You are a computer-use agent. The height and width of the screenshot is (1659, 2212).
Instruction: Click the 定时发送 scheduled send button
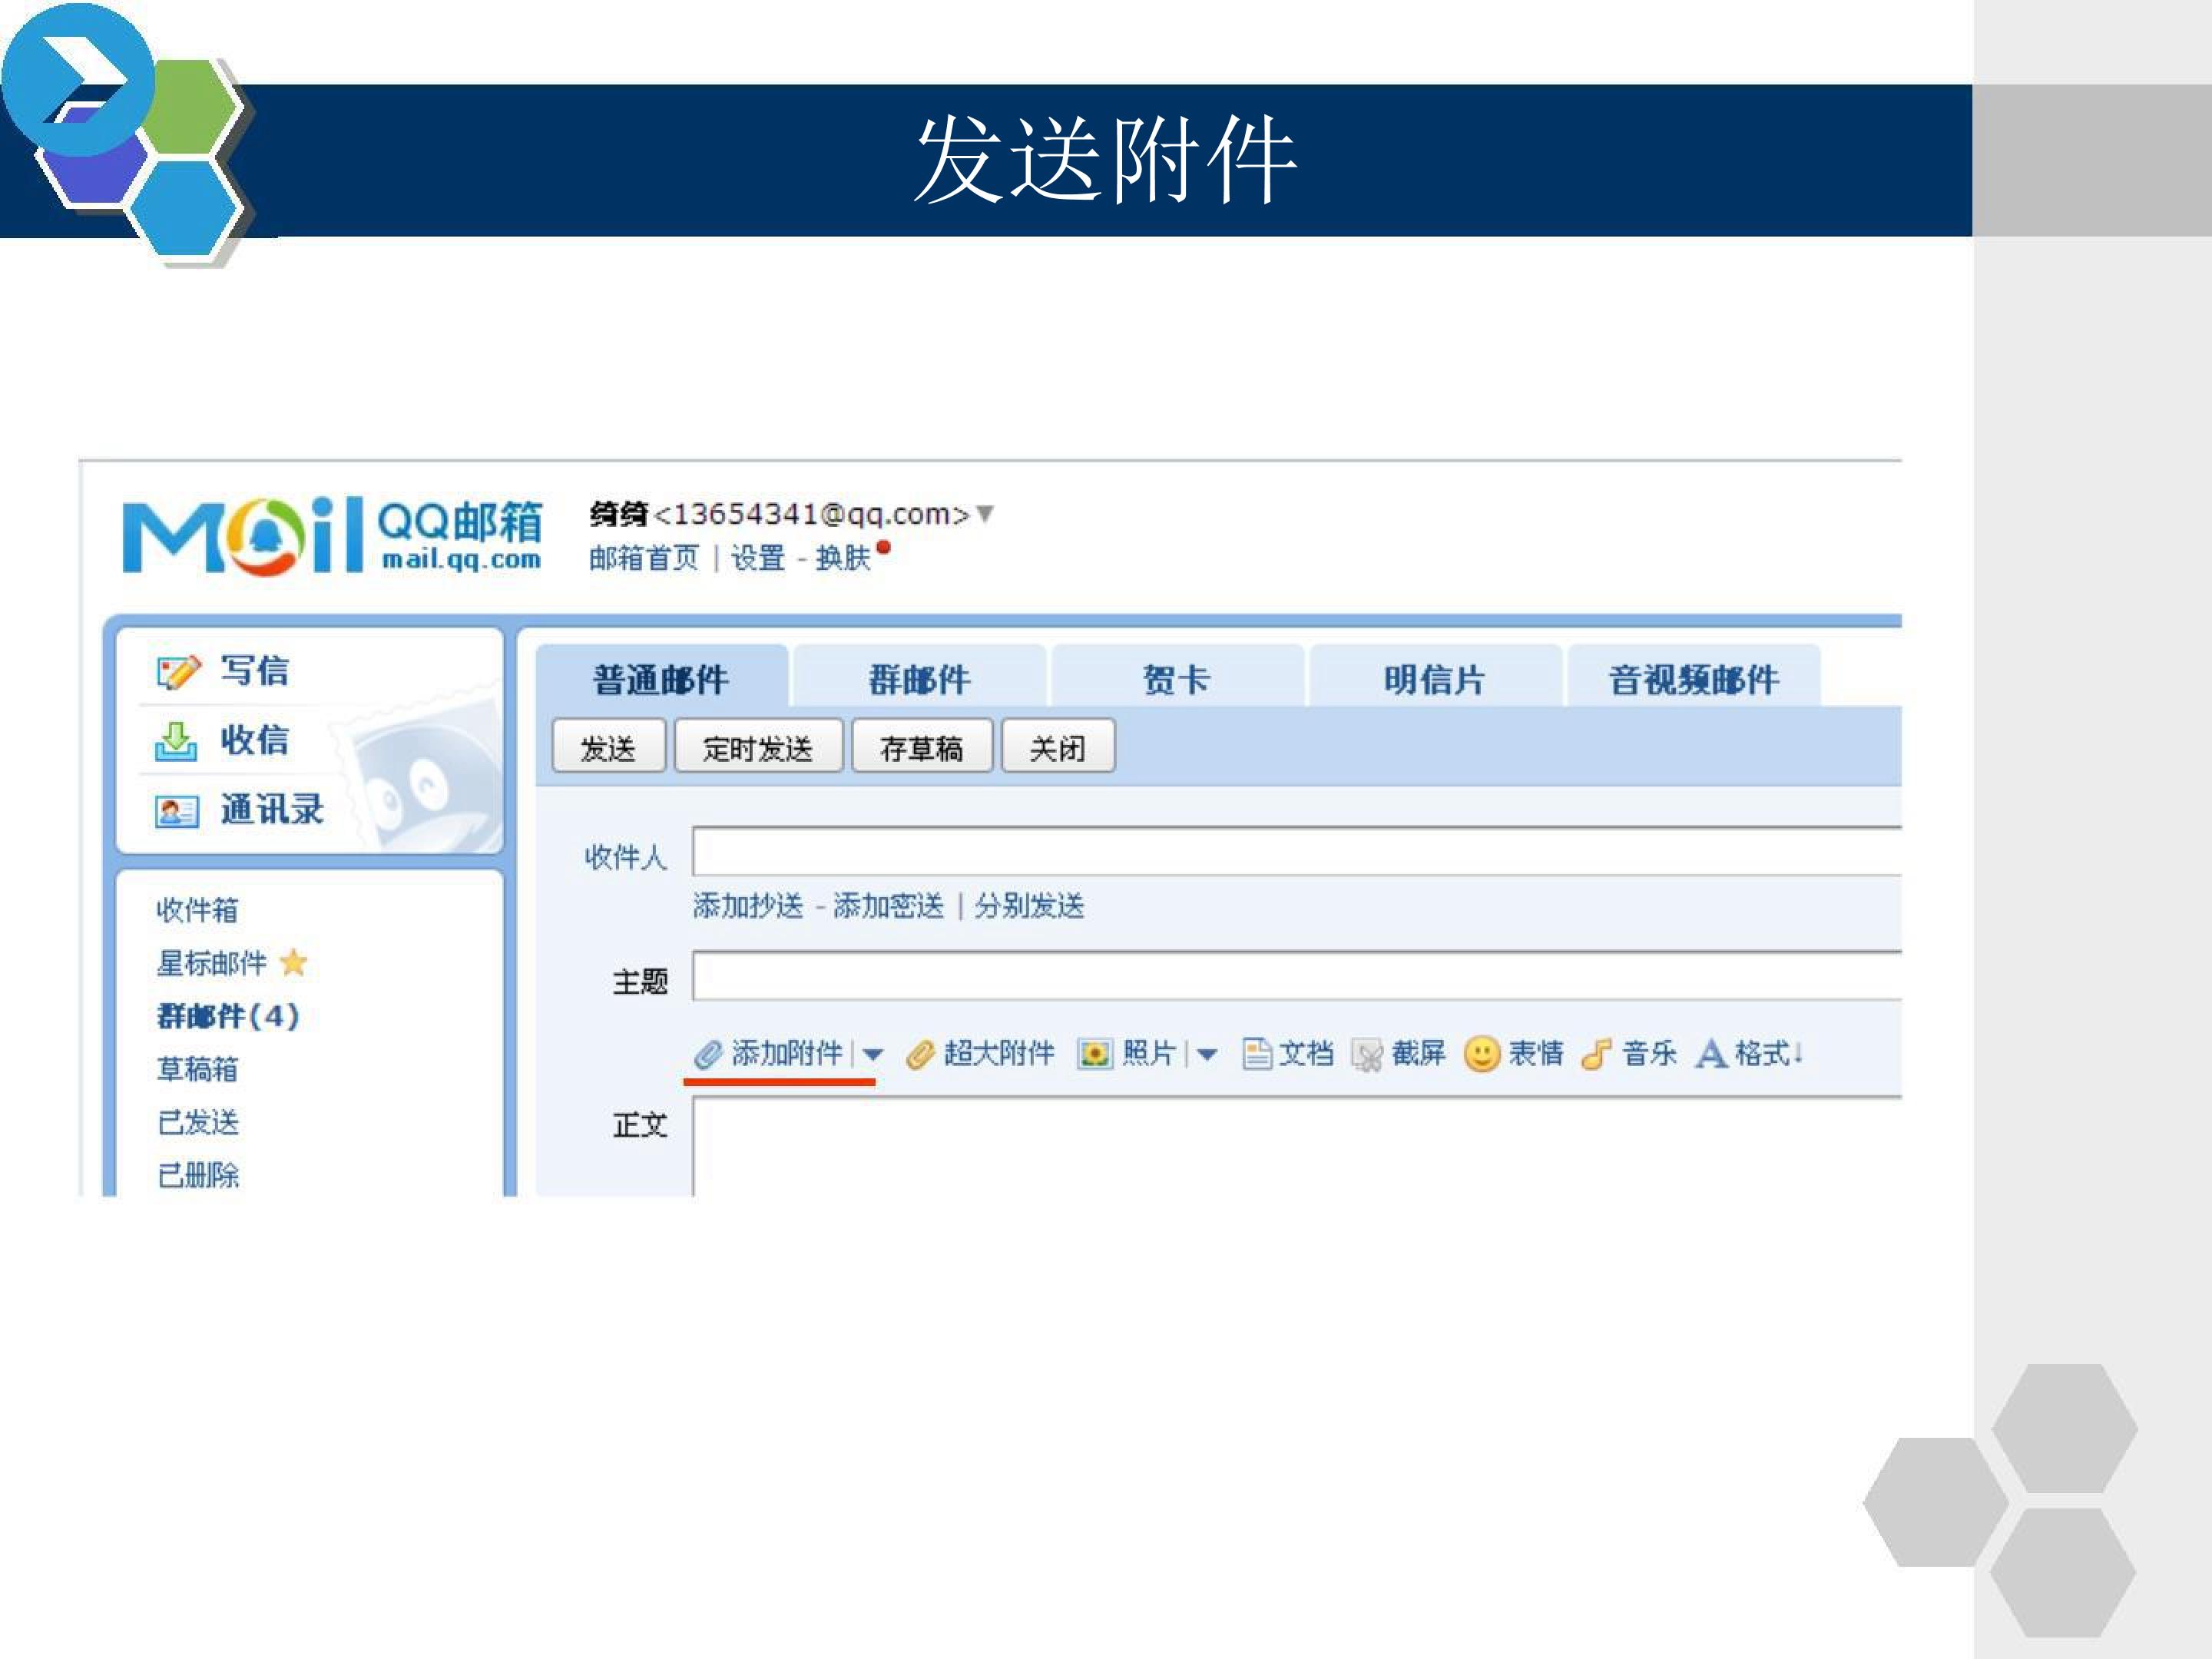[758, 746]
